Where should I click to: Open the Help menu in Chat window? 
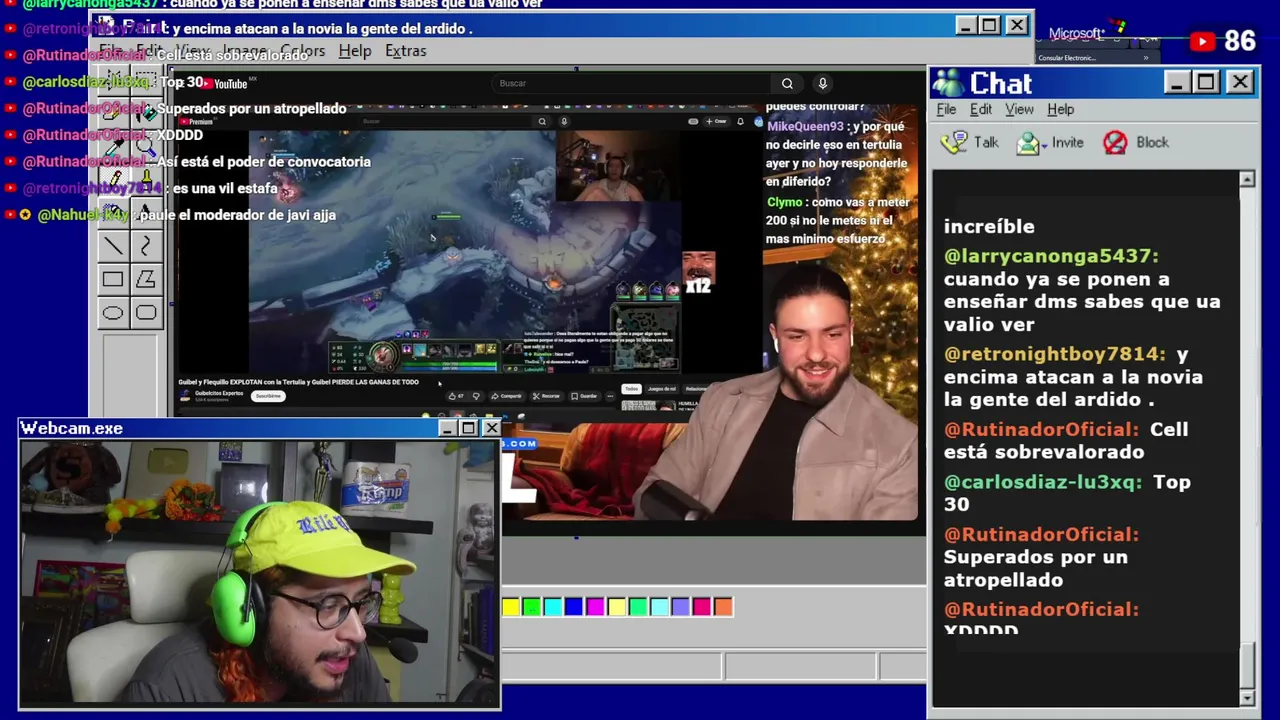point(1060,109)
